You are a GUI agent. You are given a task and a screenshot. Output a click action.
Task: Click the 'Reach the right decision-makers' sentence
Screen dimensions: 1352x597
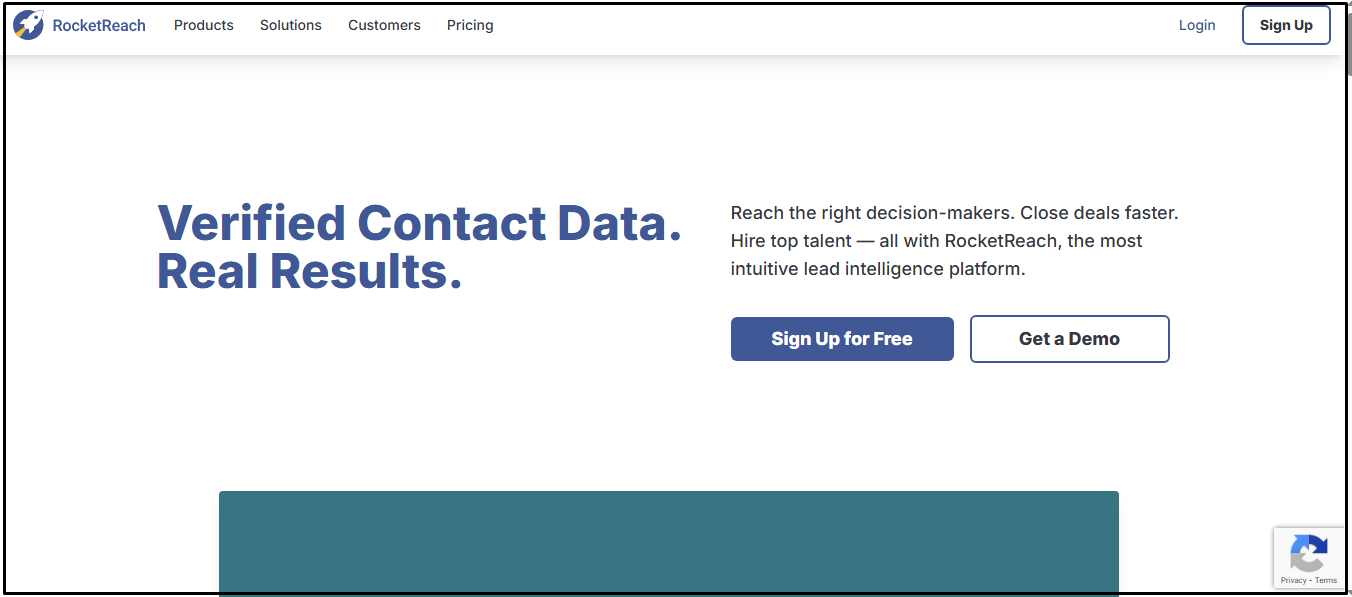954,213
